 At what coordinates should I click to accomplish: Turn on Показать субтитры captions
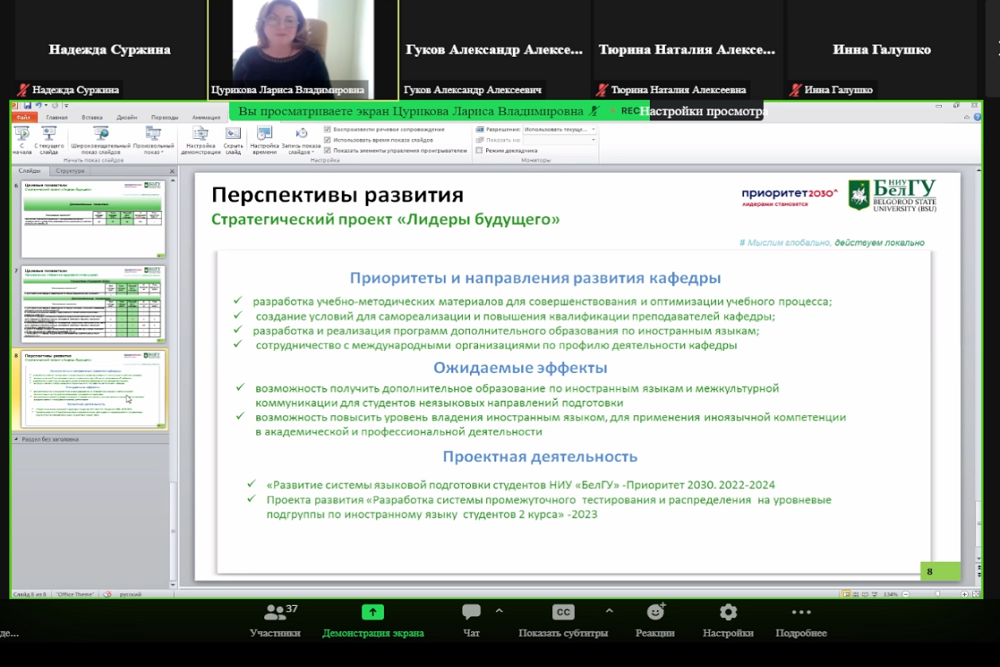[x=563, y=613]
